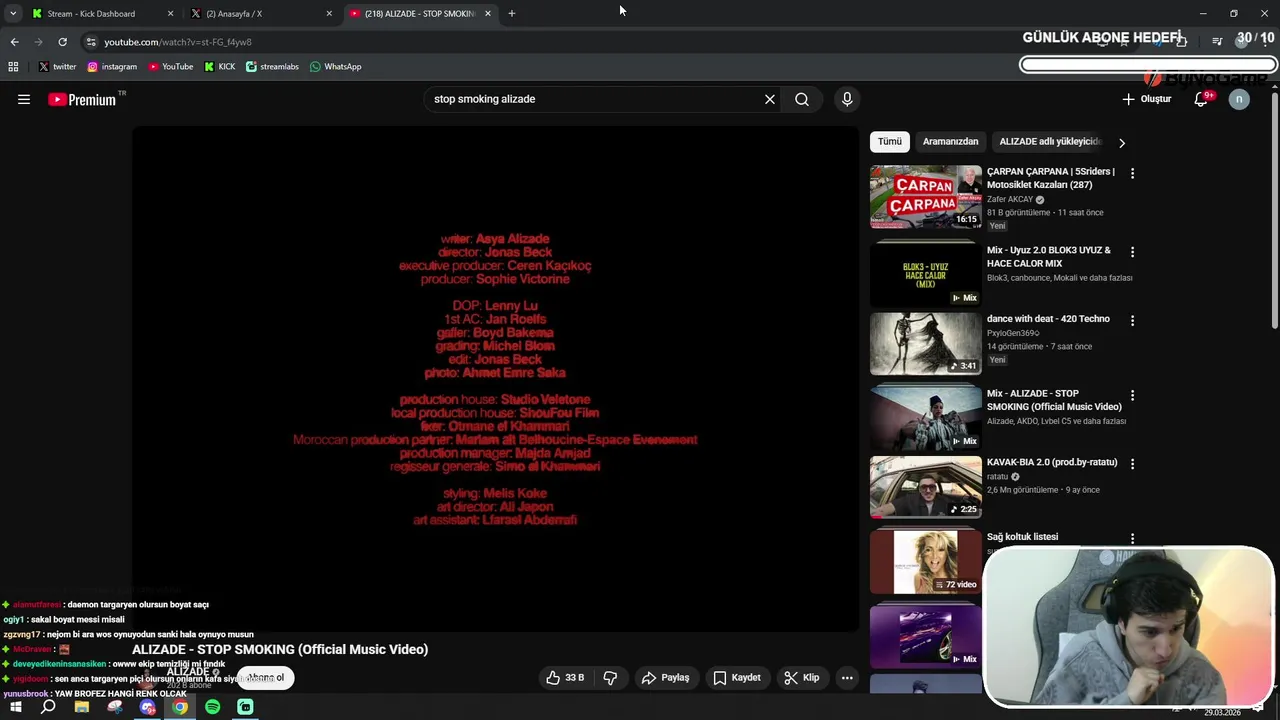Open Windows Start menu
The image size is (1280, 720).
pos(15,707)
